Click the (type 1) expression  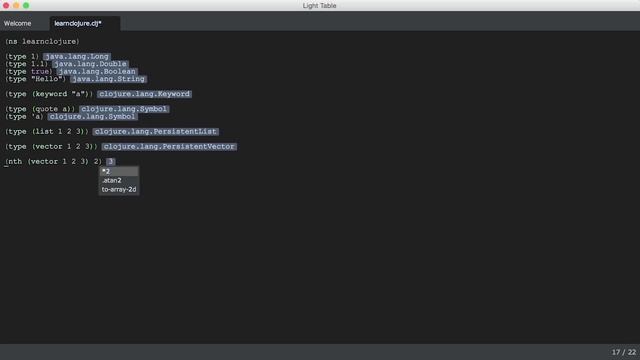pyautogui.click(x=22, y=57)
